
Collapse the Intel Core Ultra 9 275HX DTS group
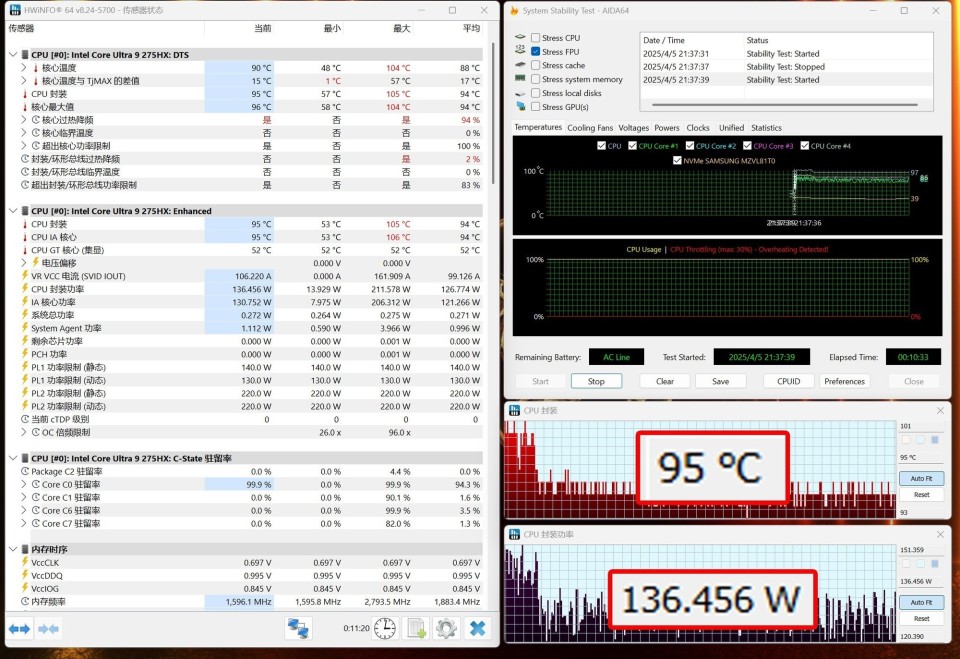pyautogui.click(x=11, y=55)
